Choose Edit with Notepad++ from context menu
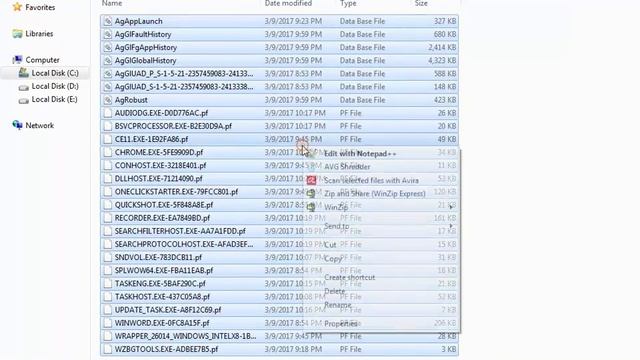This screenshot has width=640, height=360. [360, 154]
